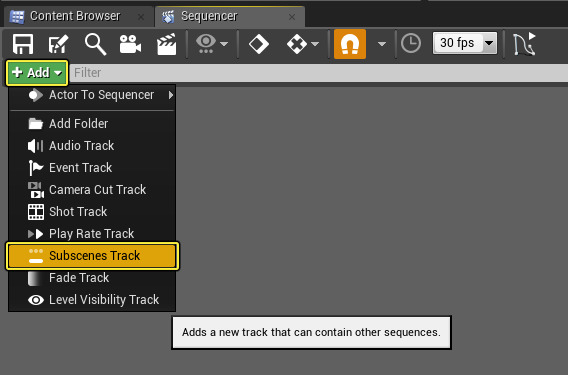Open the eye options dropdown arrow
Viewport: 568px width, 375px height.
[x=224, y=44]
